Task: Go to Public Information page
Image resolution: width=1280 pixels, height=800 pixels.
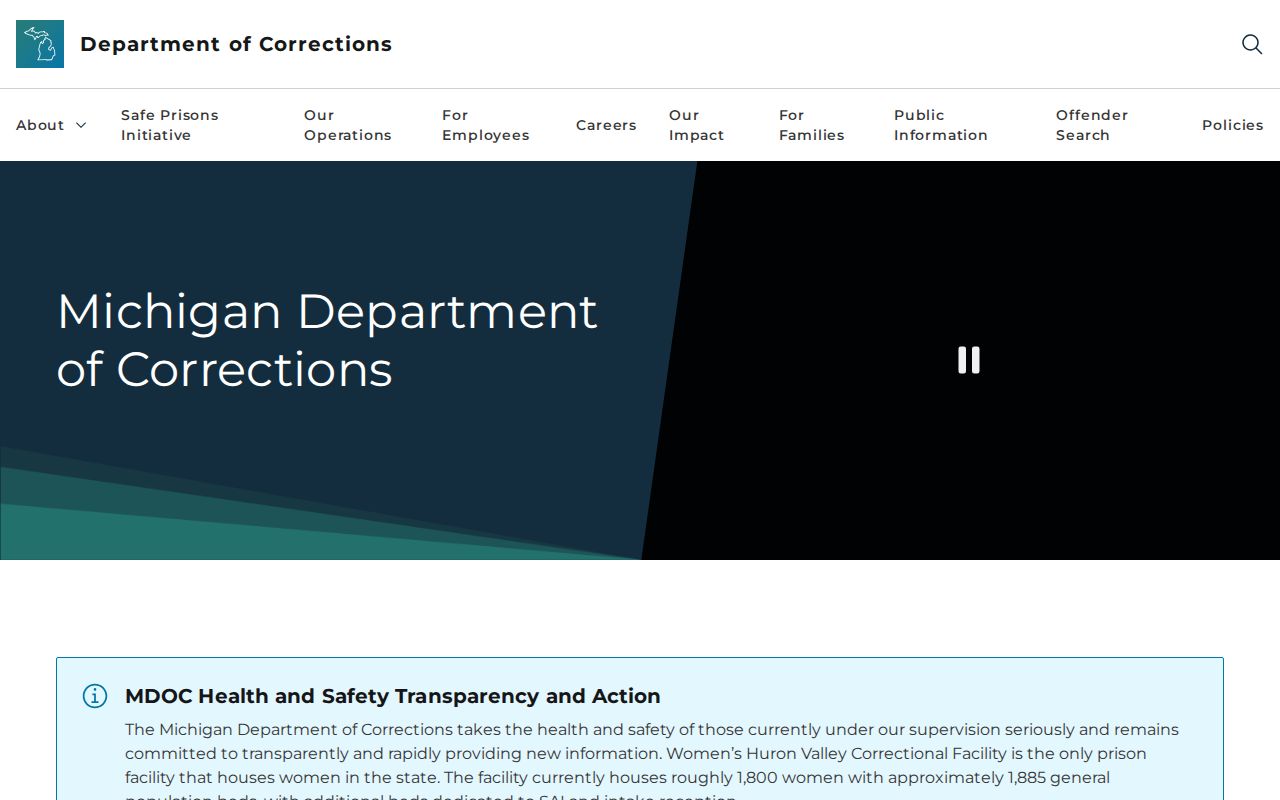Action: [x=941, y=125]
